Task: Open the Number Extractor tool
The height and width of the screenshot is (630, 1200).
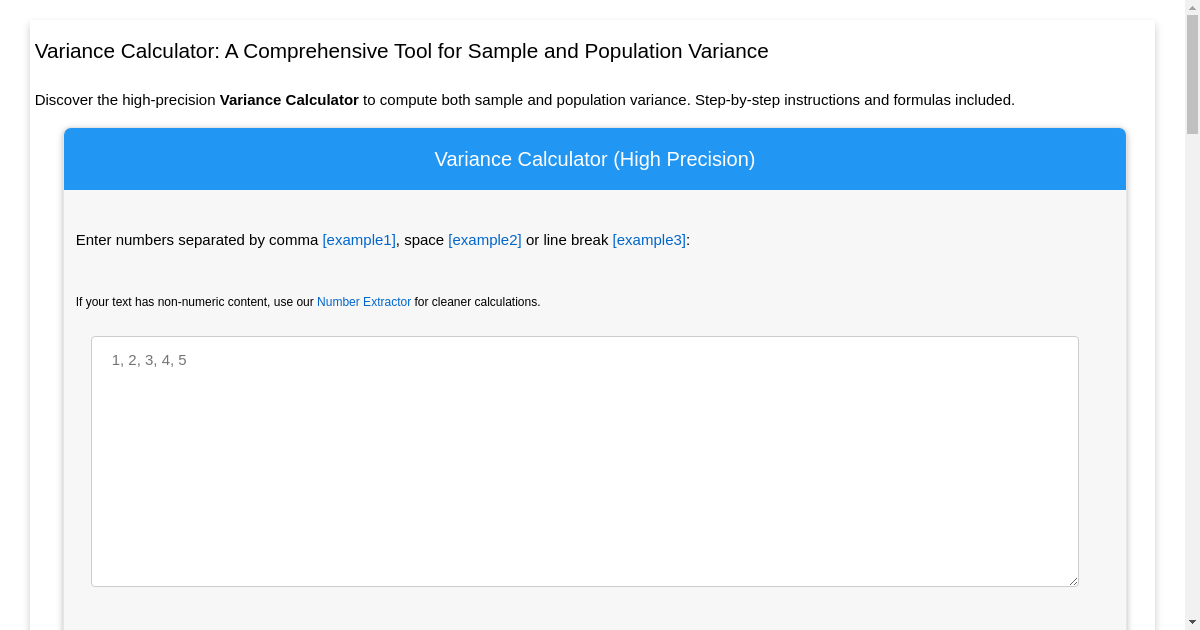Action: tap(364, 302)
